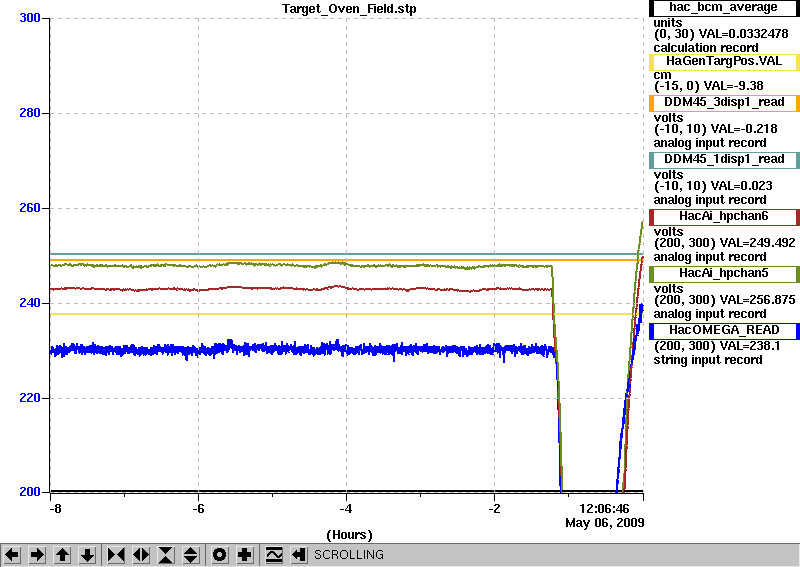
Task: Click the VAL=-9.38 target position reading
Action: 734,86
